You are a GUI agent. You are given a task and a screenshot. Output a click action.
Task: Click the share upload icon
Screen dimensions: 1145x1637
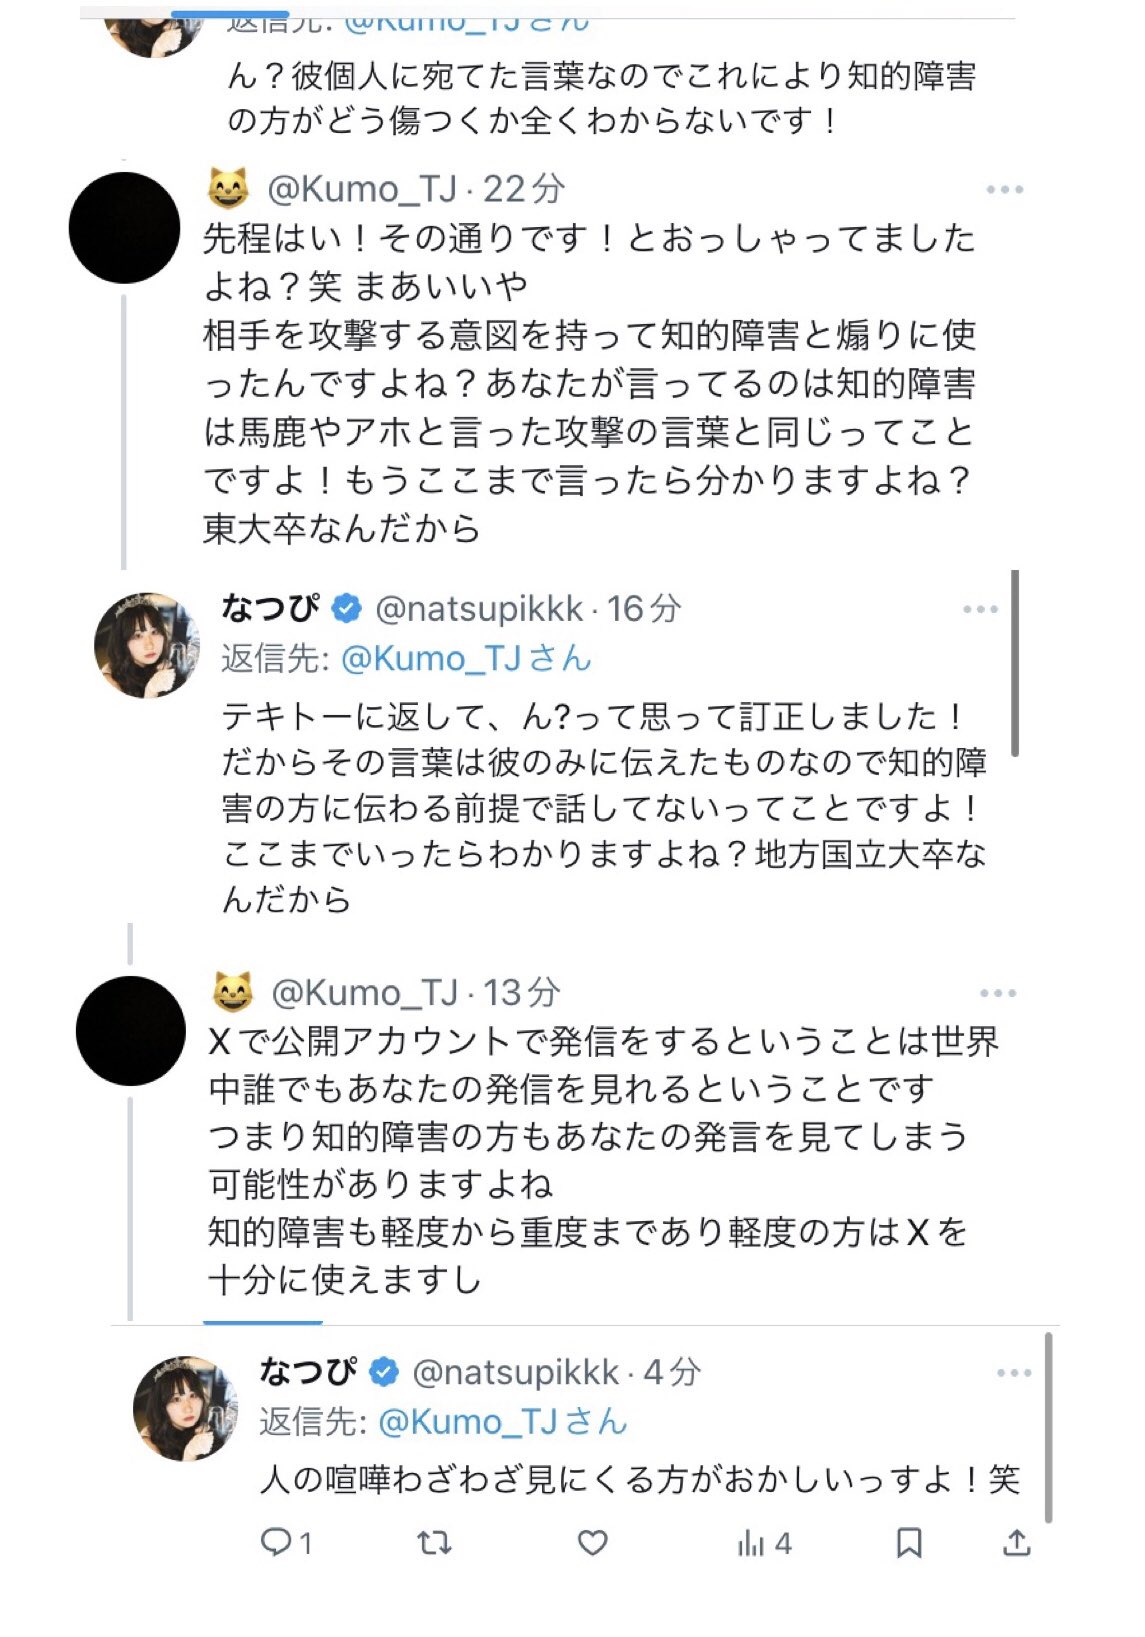pyautogui.click(x=1016, y=1543)
